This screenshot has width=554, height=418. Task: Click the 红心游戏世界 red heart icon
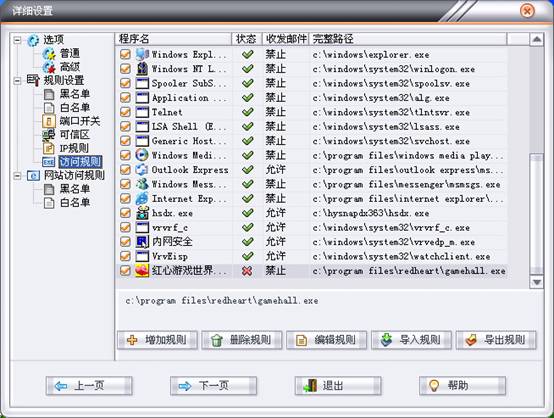coord(142,271)
